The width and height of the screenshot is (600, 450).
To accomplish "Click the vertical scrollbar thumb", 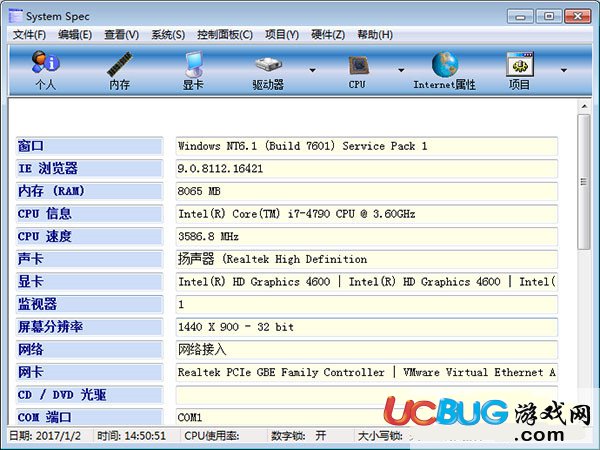I will point(584,182).
